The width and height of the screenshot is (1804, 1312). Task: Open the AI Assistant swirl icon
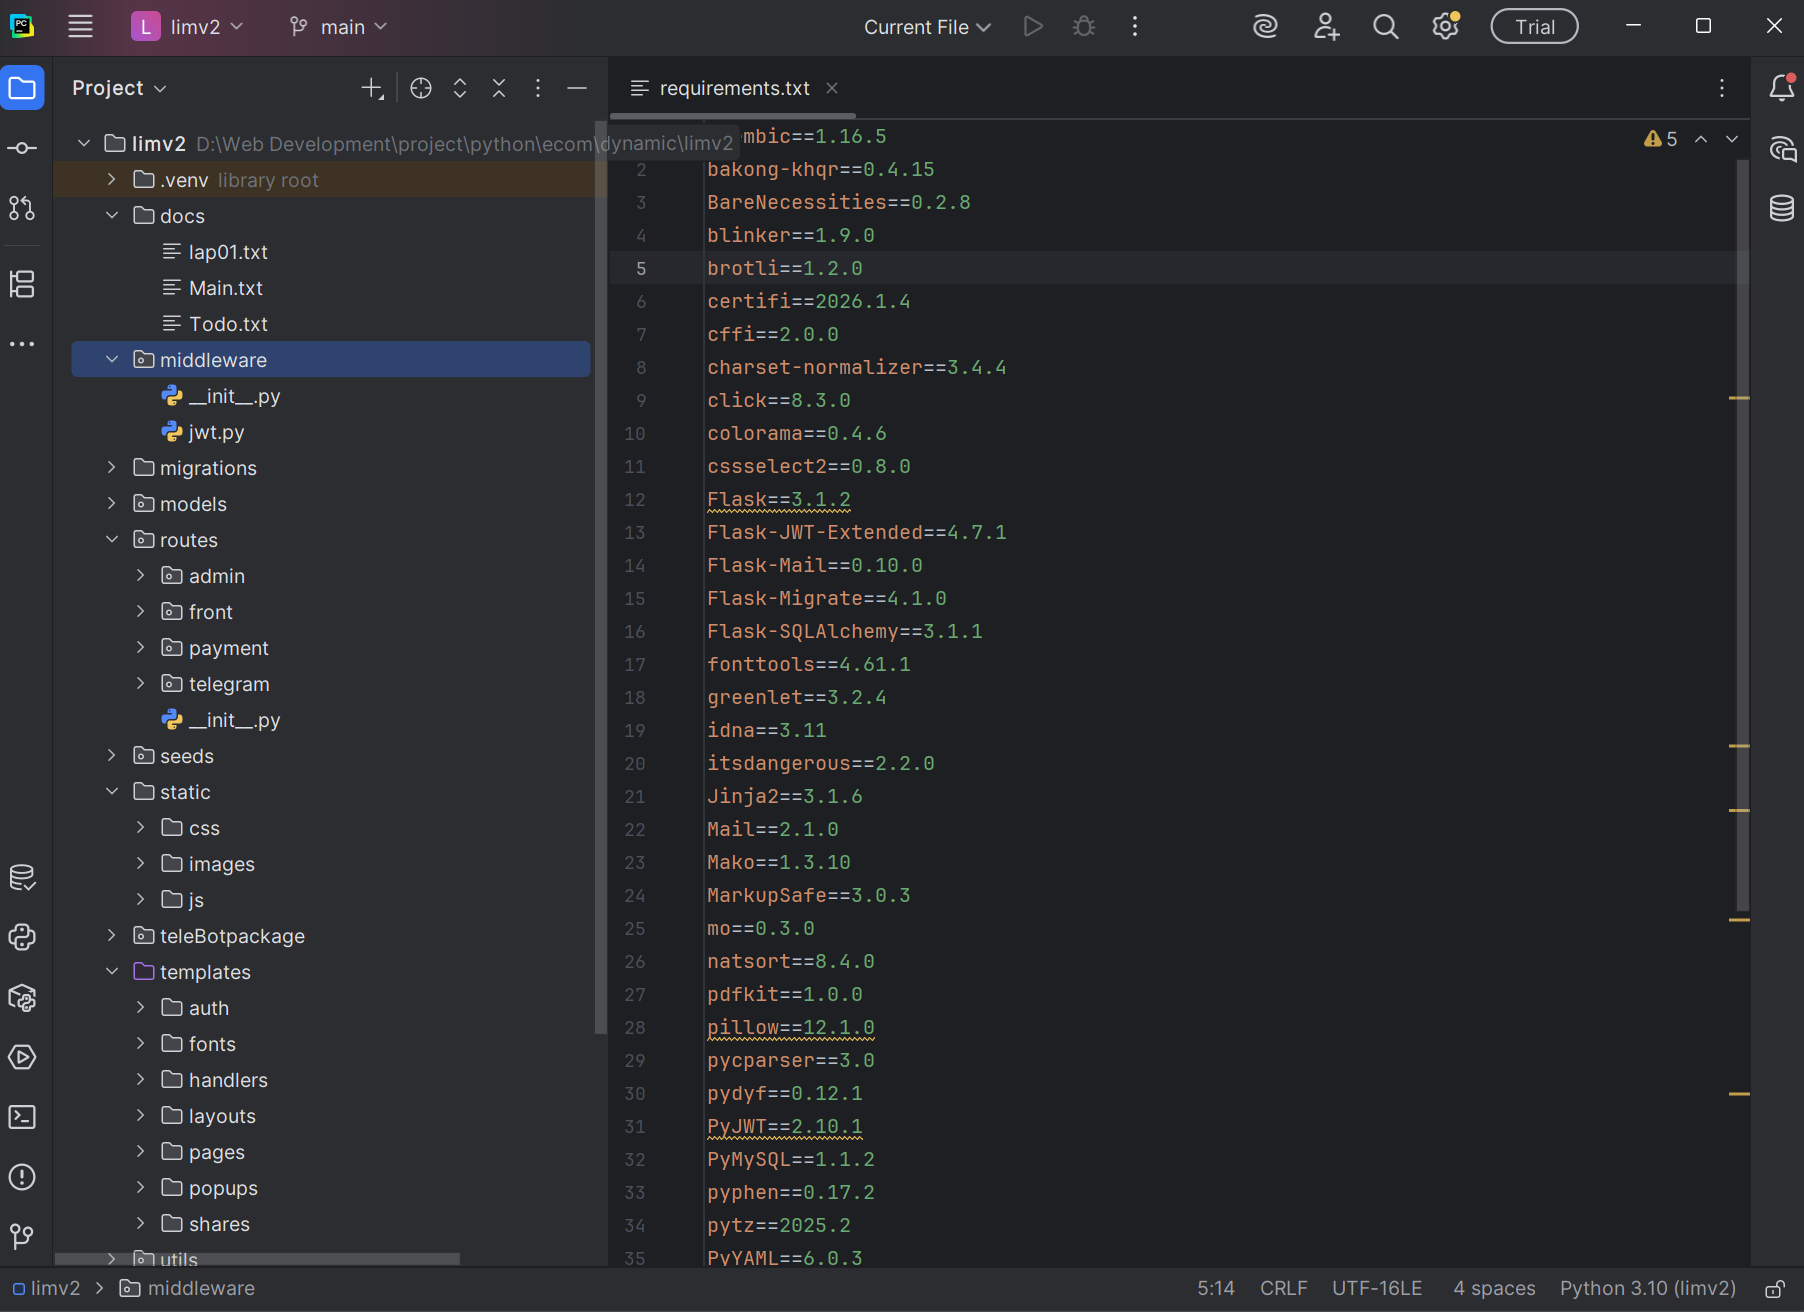coord(1266,27)
